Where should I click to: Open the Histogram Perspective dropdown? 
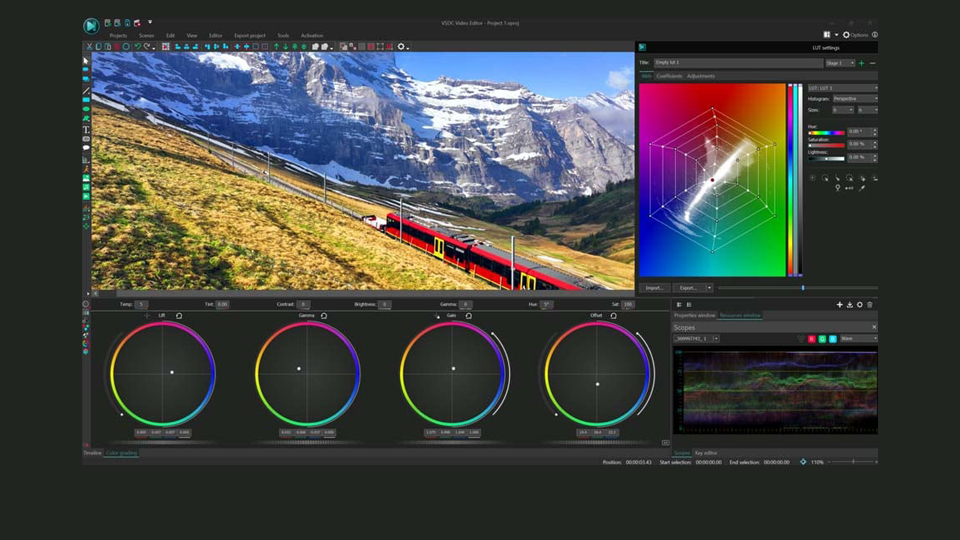pos(855,99)
